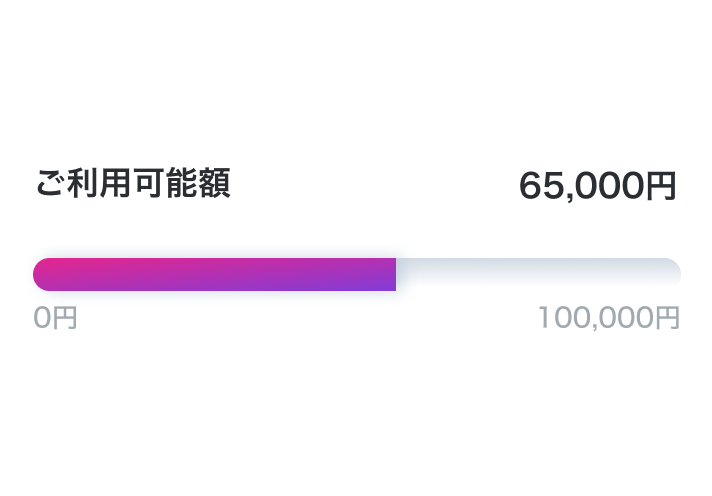Click the digit 0 in the 0円 label
Image resolution: width=712 pixels, height=496 pixels.
coord(42,318)
